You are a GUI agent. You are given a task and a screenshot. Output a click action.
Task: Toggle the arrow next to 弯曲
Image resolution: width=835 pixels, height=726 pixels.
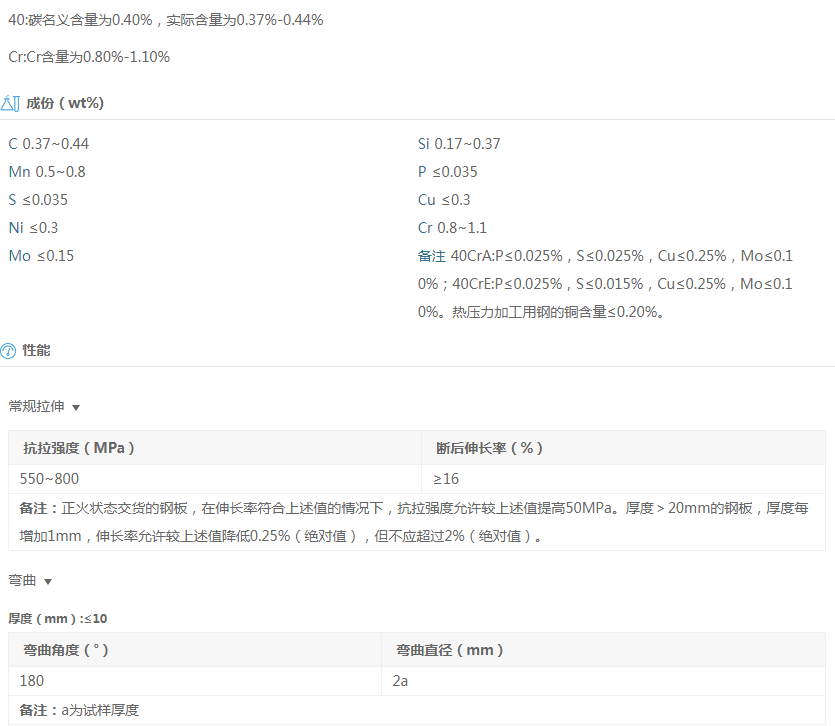(48, 582)
